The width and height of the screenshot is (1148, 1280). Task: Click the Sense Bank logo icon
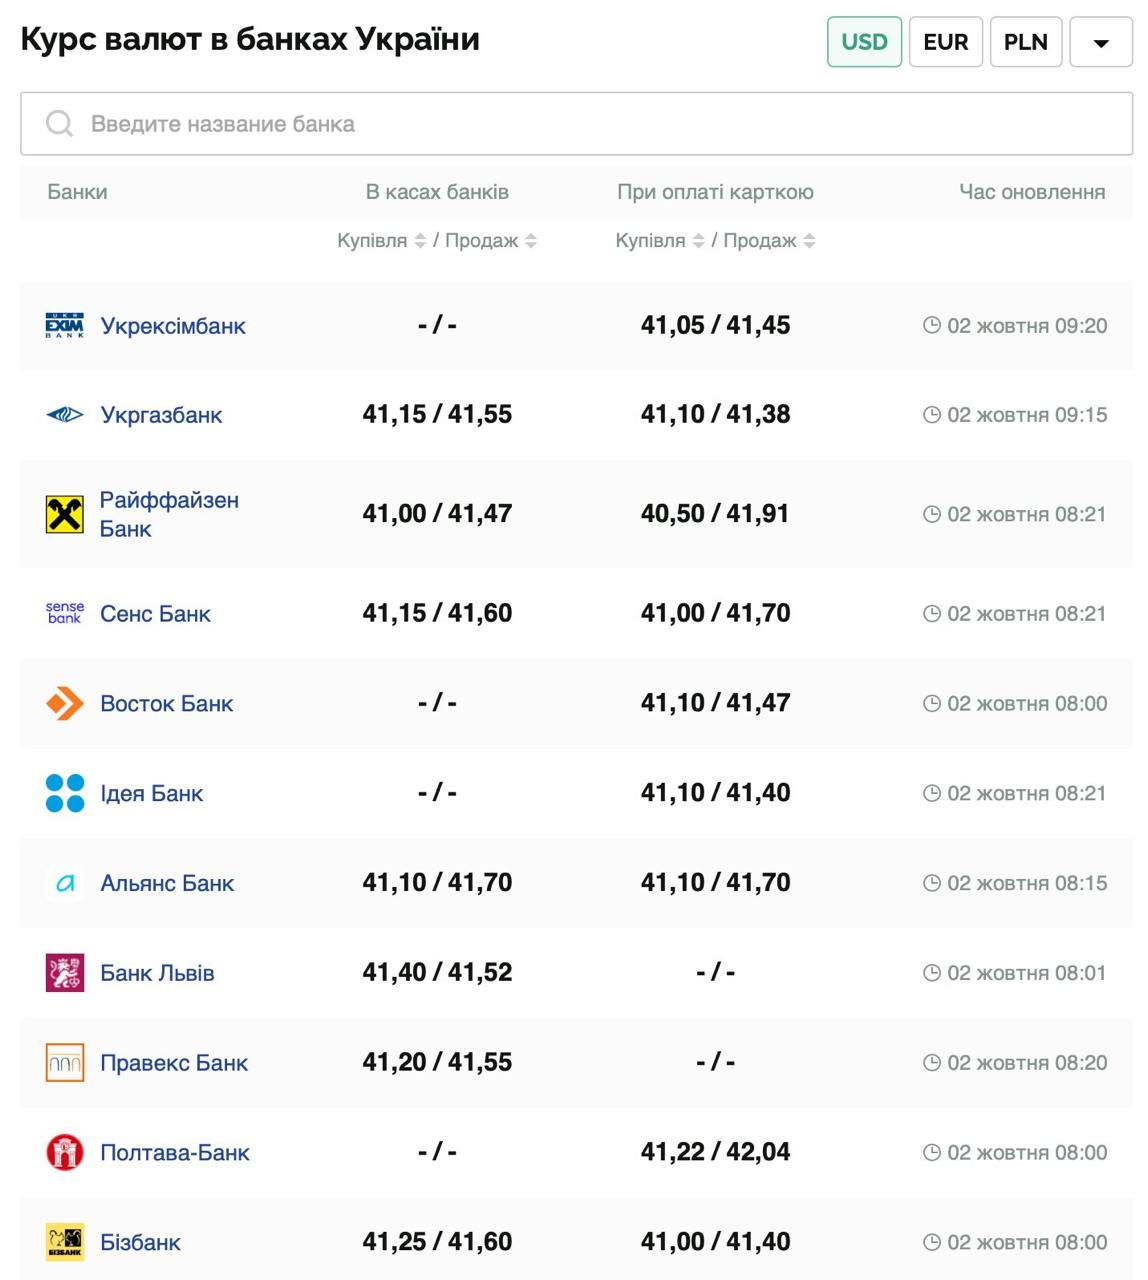pos(65,613)
